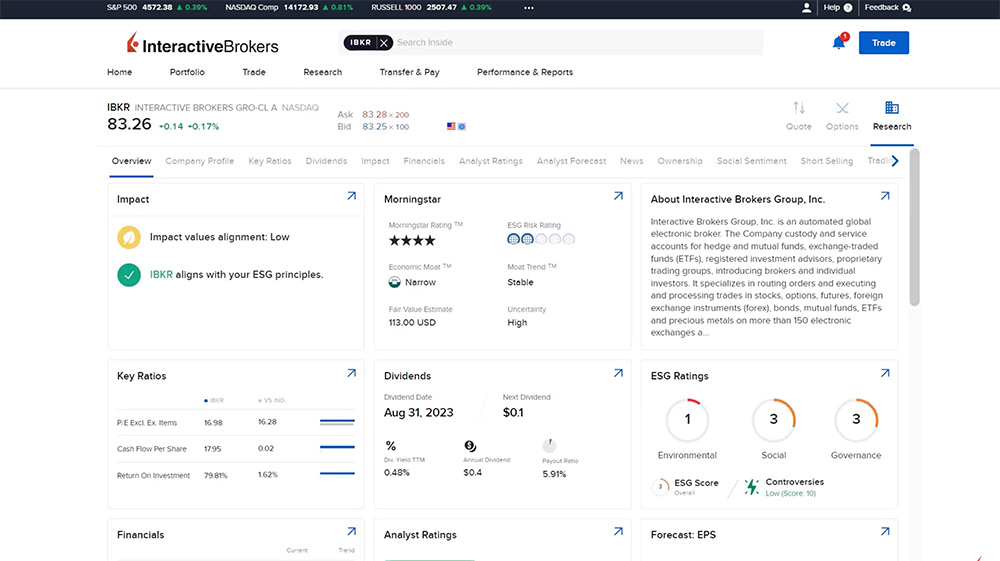Expand the ESG Ratings card arrow

coord(884,374)
